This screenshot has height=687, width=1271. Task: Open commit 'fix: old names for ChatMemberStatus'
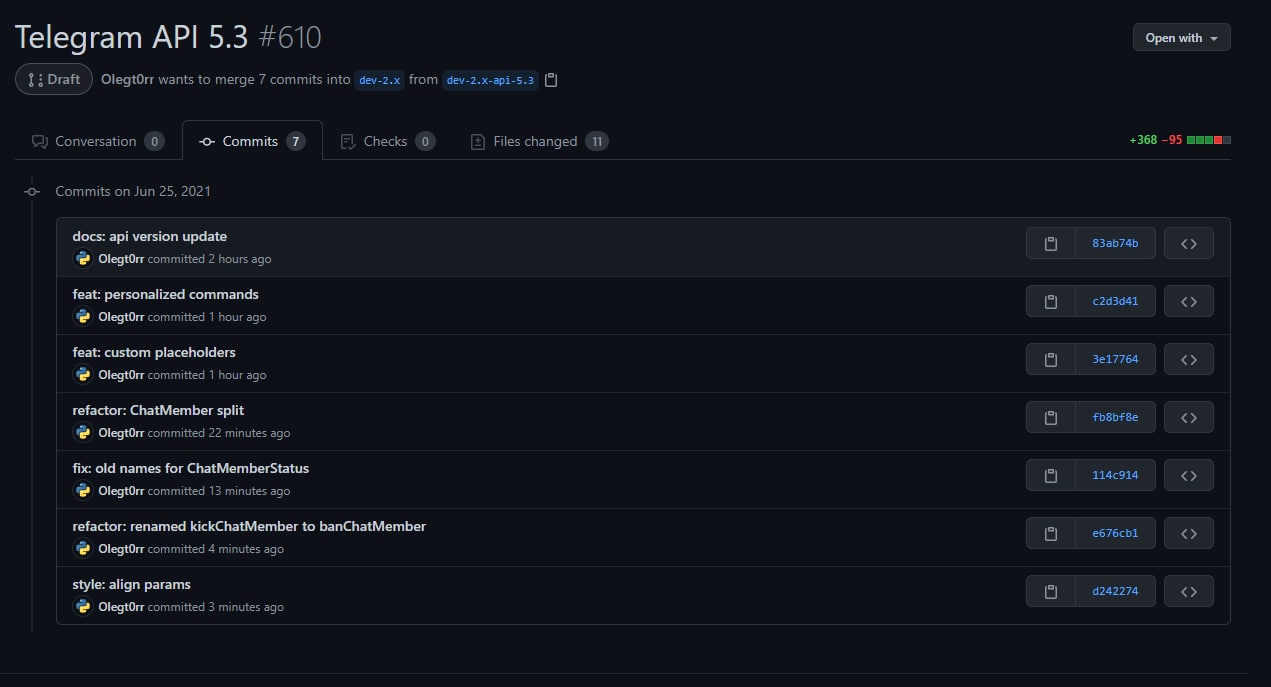click(x=191, y=469)
